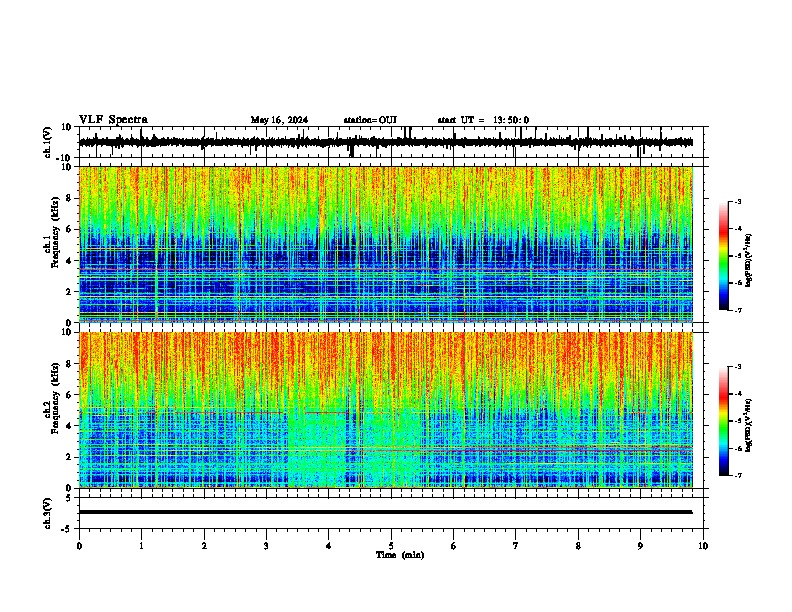
Task: Click the ch.1 "Frequency (kHz)" axis label
Action: pyautogui.click(x=55, y=232)
